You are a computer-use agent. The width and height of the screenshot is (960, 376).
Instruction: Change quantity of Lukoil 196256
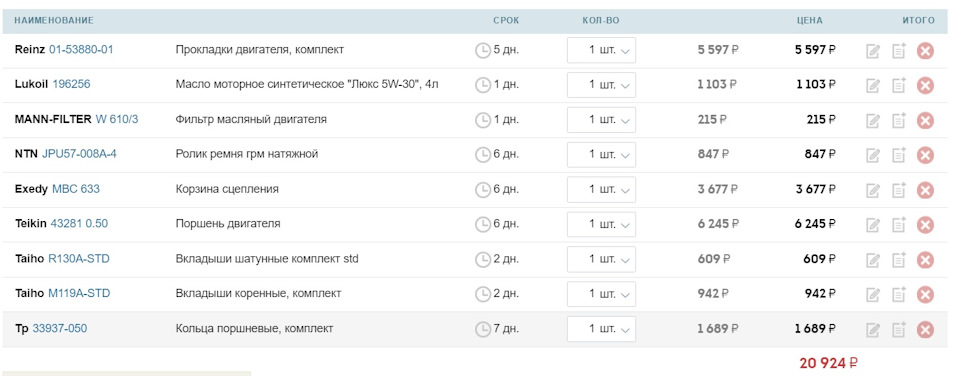tap(601, 85)
